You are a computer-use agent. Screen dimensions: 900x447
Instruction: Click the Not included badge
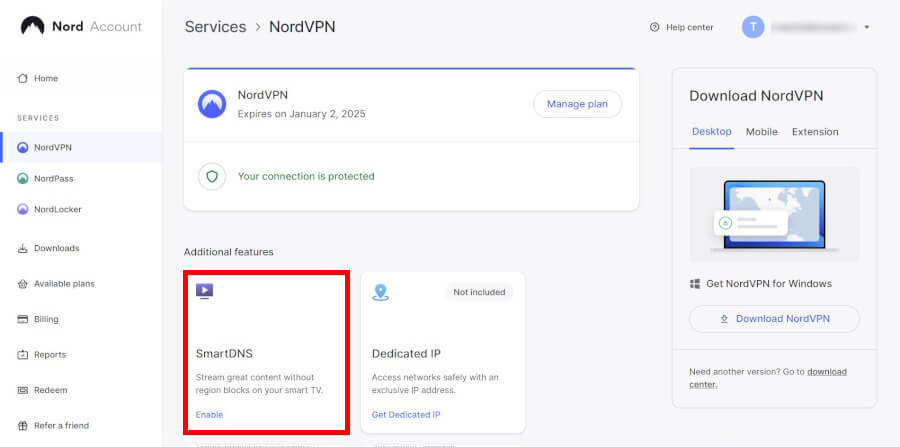(479, 292)
